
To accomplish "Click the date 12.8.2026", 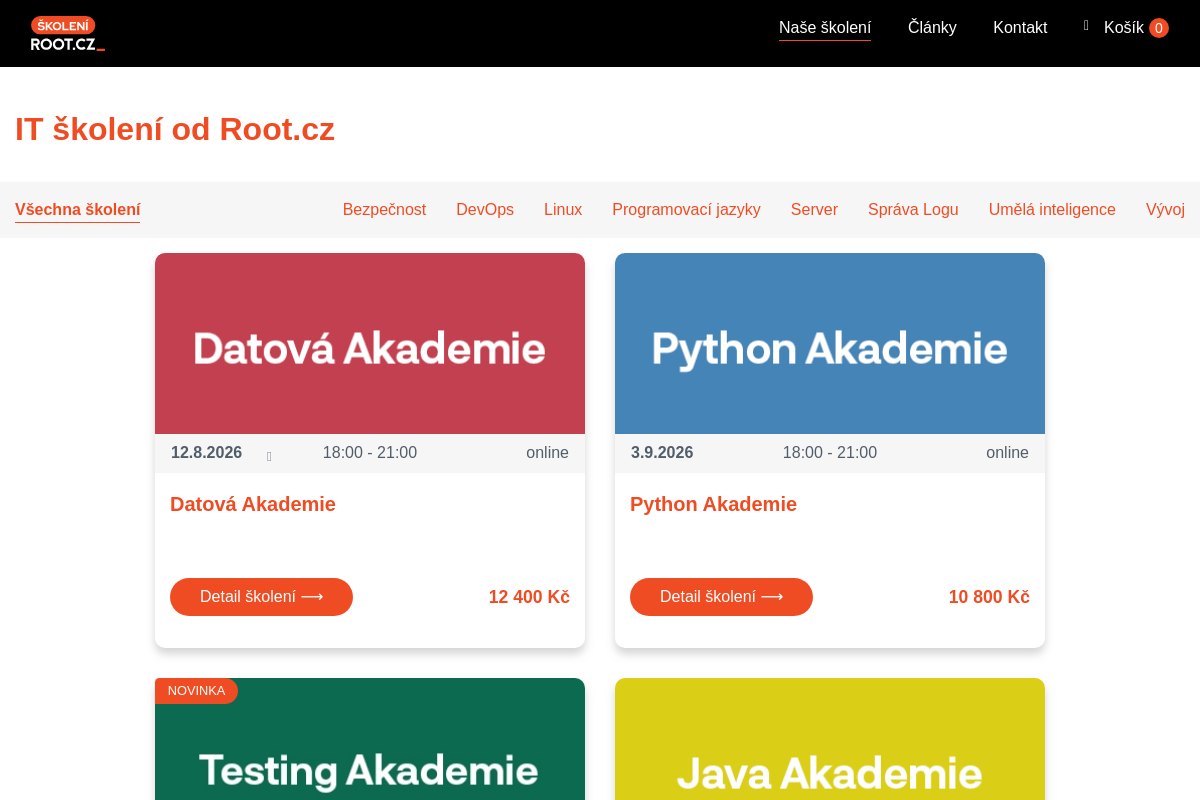I will [x=206, y=453].
